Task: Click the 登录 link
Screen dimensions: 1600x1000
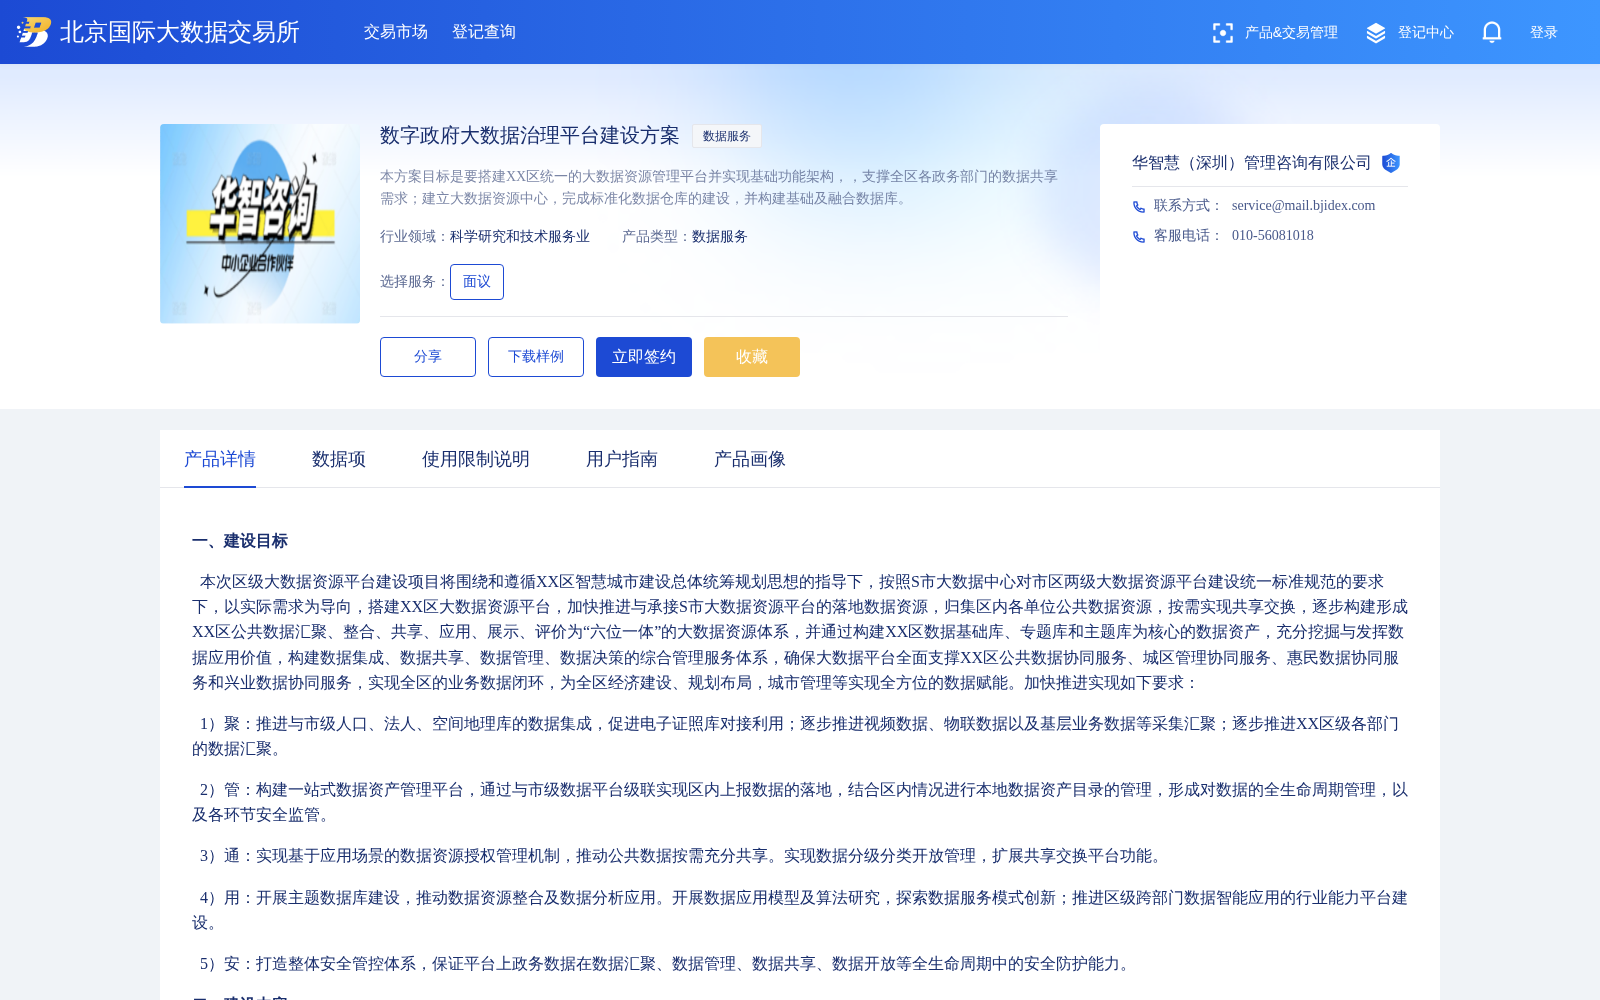Action: 1544,33
